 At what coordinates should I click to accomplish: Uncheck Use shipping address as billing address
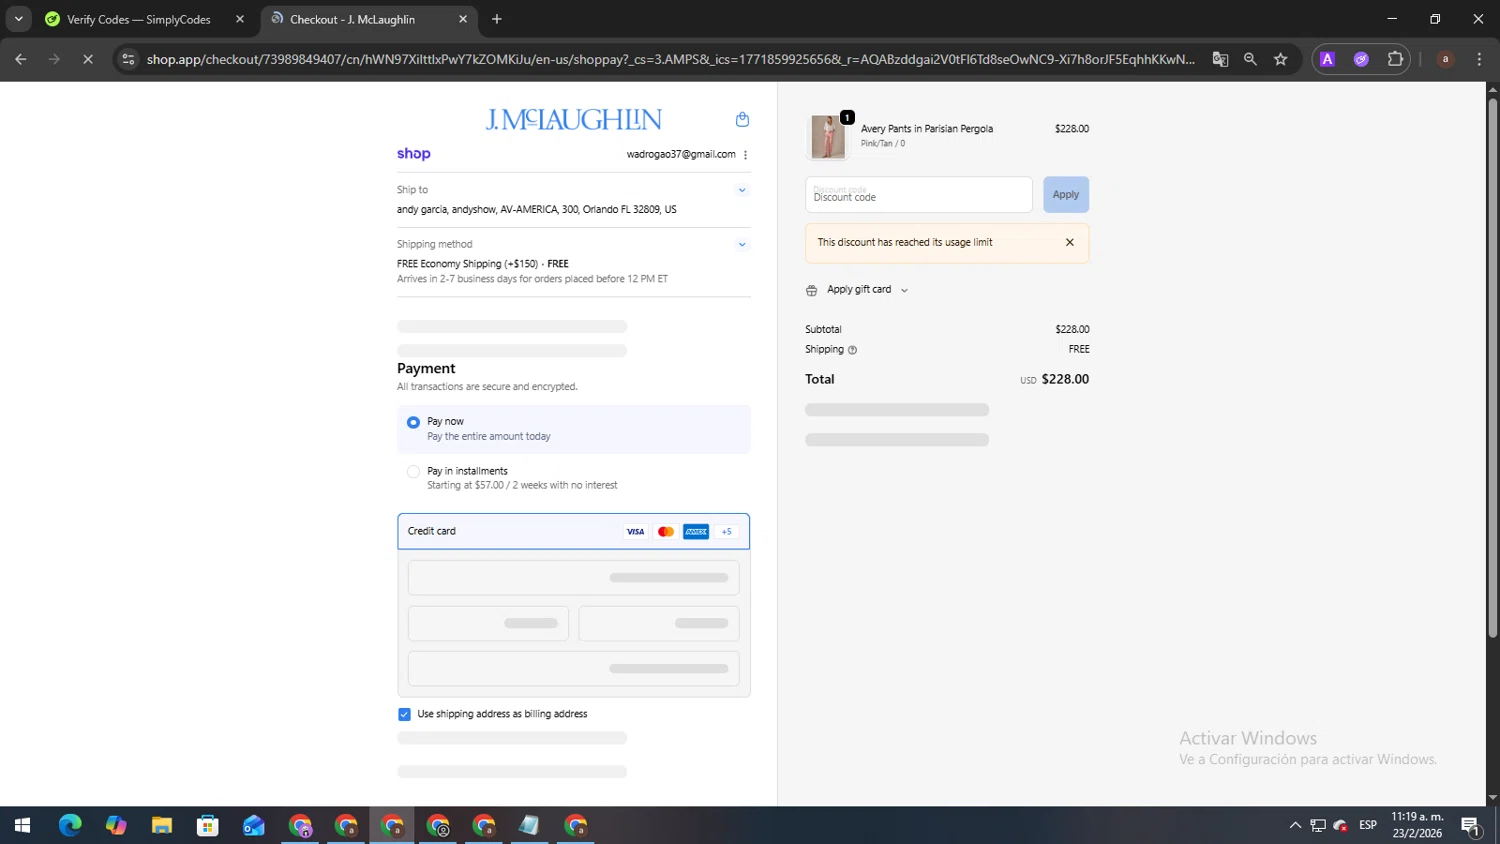[x=404, y=714]
